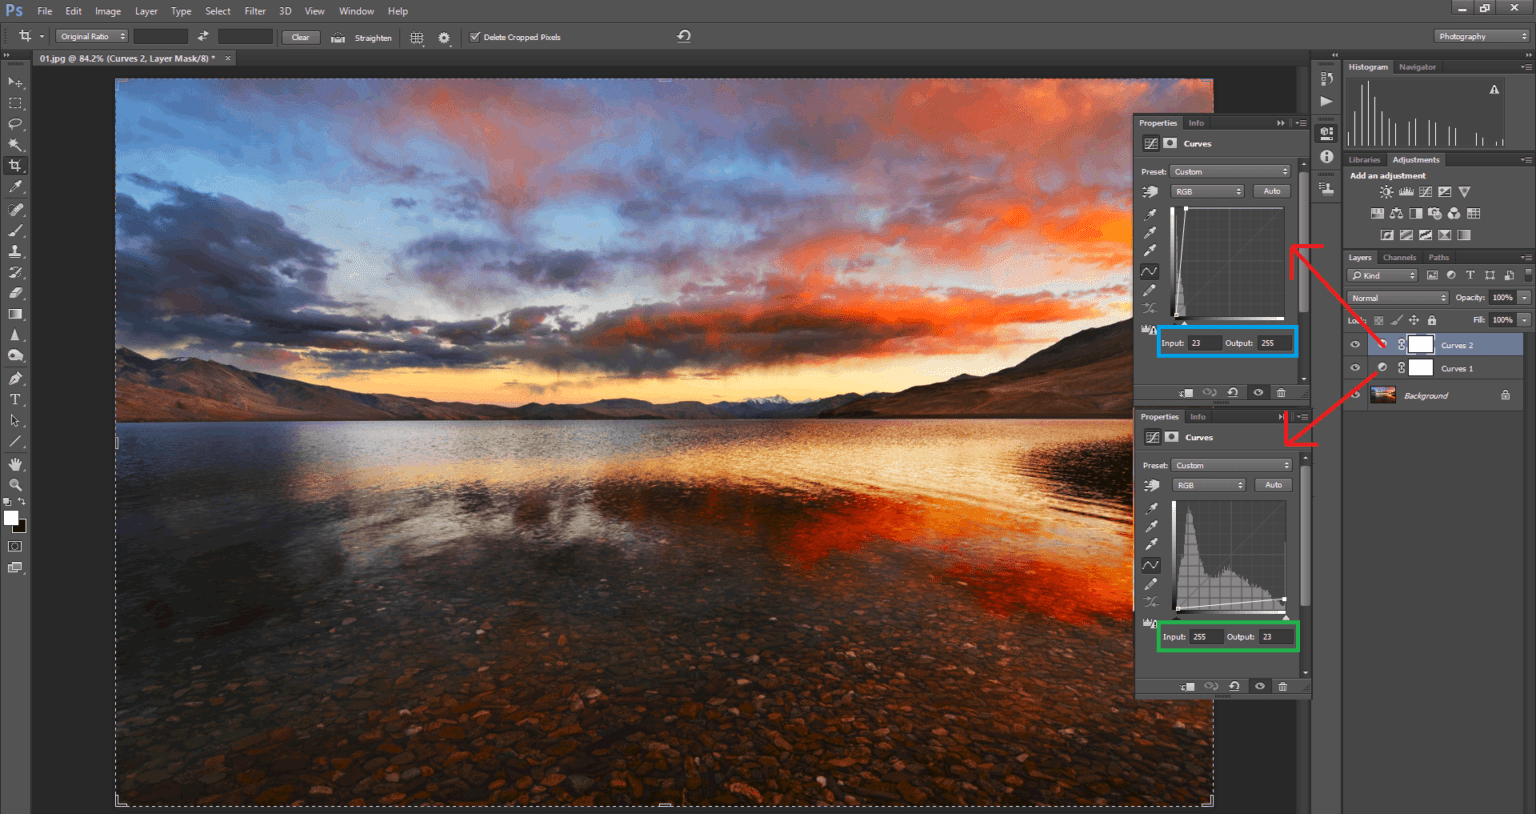
Task: Select the Horizontal Type tool
Action: [15, 400]
